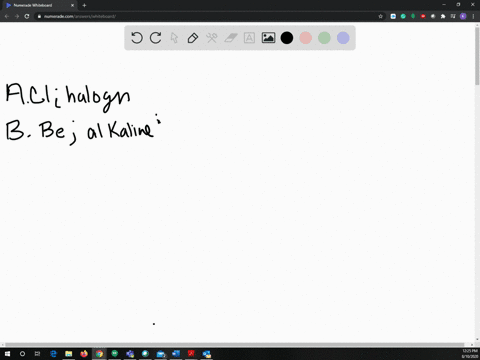This screenshot has width=480, height=360.
Task: Select the pen drawing tool
Action: point(193,38)
